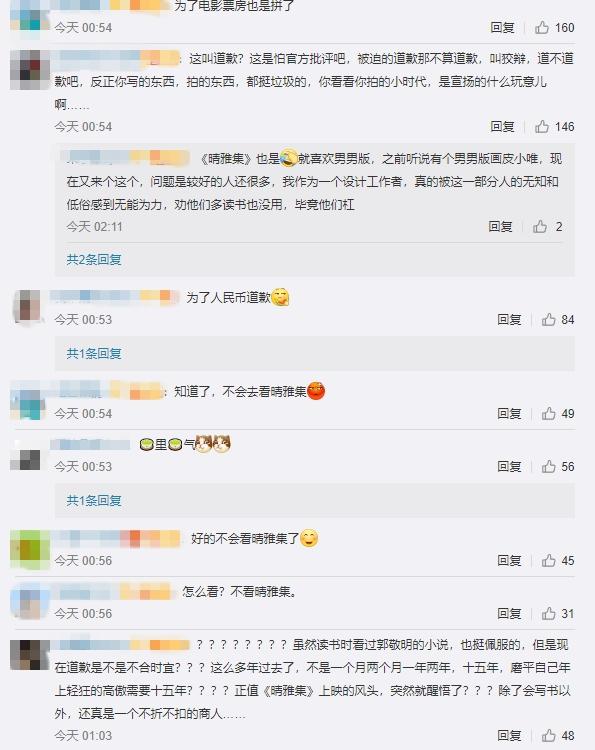Click thumbs-up on the 146-like comment
Viewport: 595px width, 750px height.
point(542,126)
